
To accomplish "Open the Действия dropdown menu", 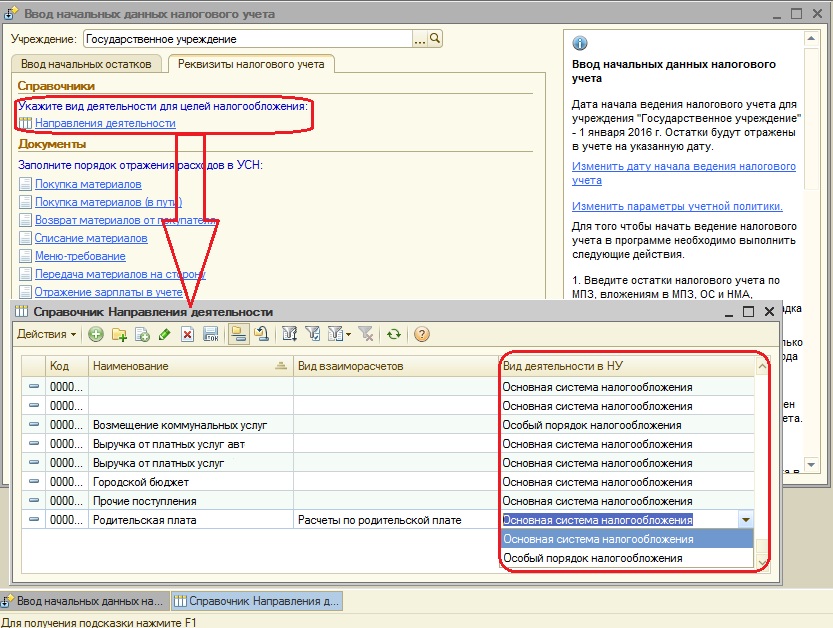I will click(46, 335).
